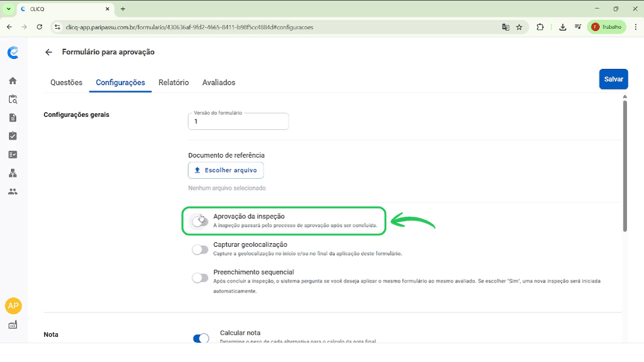The width and height of the screenshot is (644, 362).
Task: Click the browser address bar URL
Action: 189,27
